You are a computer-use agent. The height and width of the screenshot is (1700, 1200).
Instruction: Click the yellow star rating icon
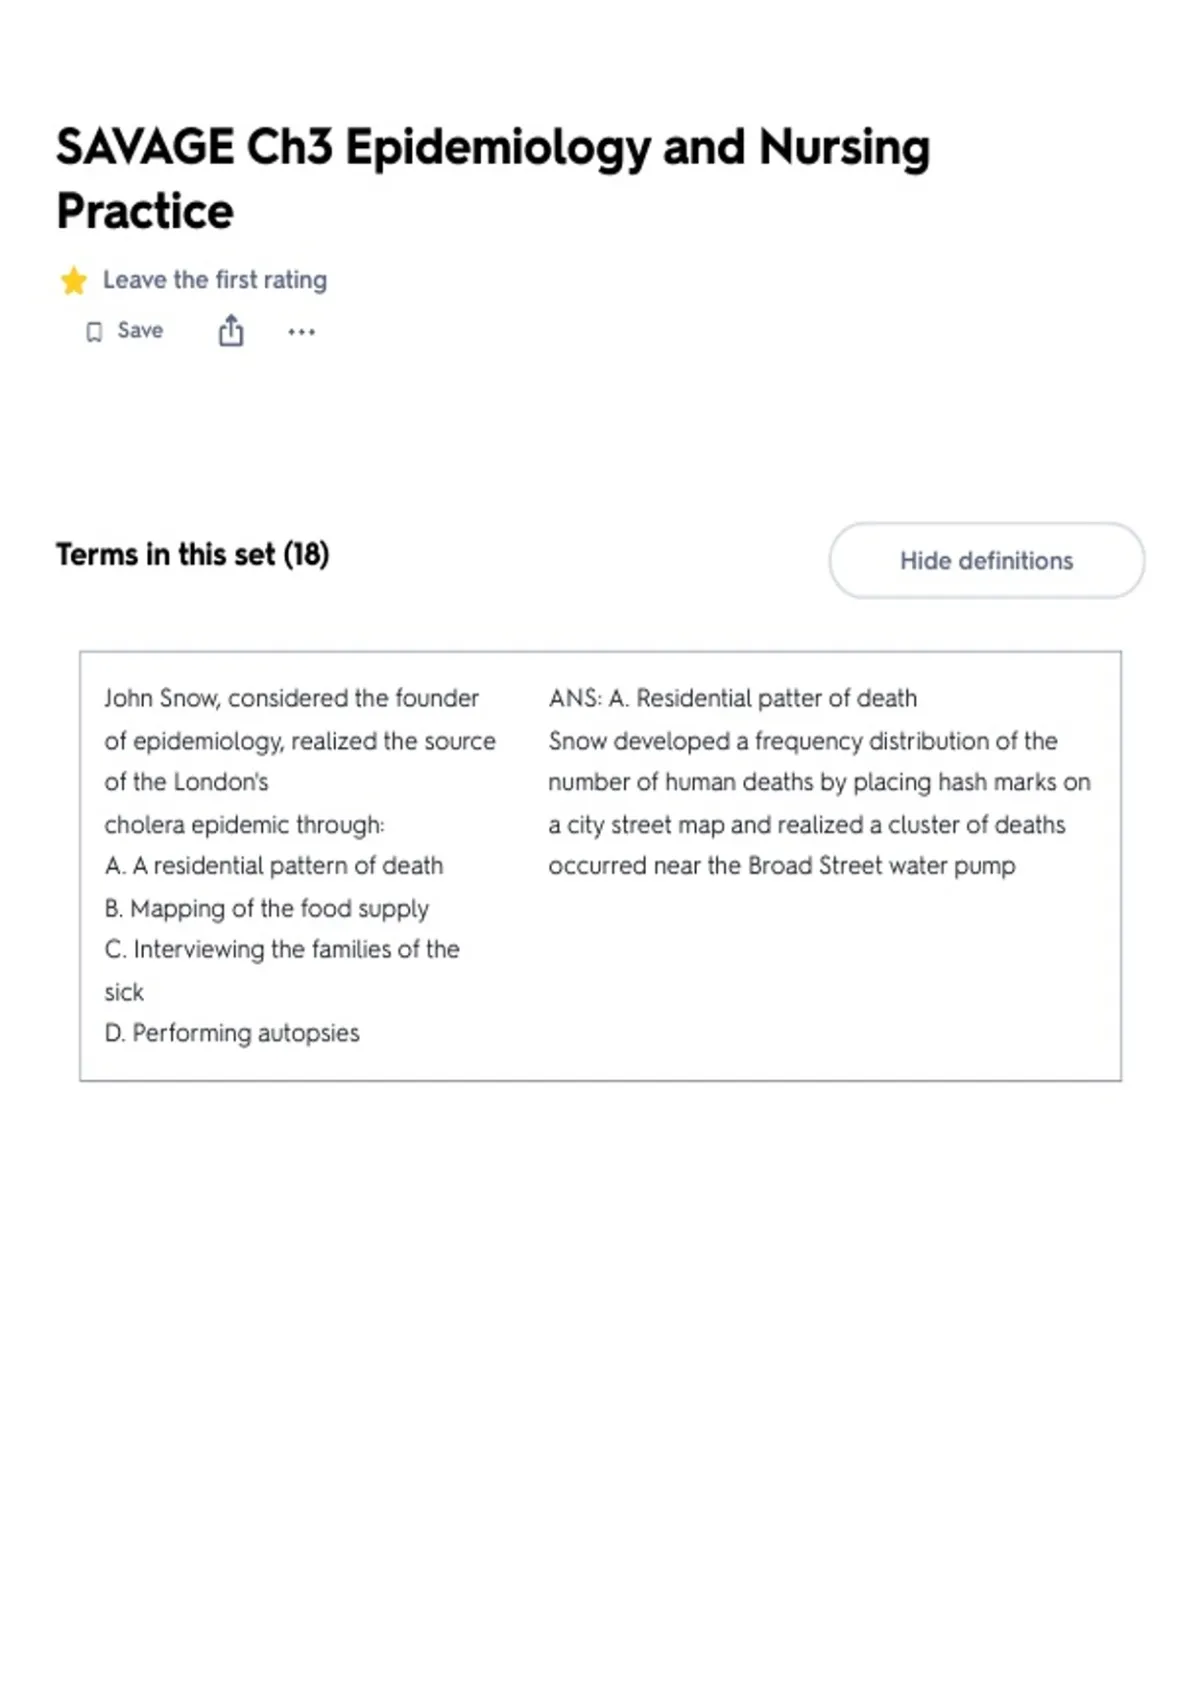[74, 281]
